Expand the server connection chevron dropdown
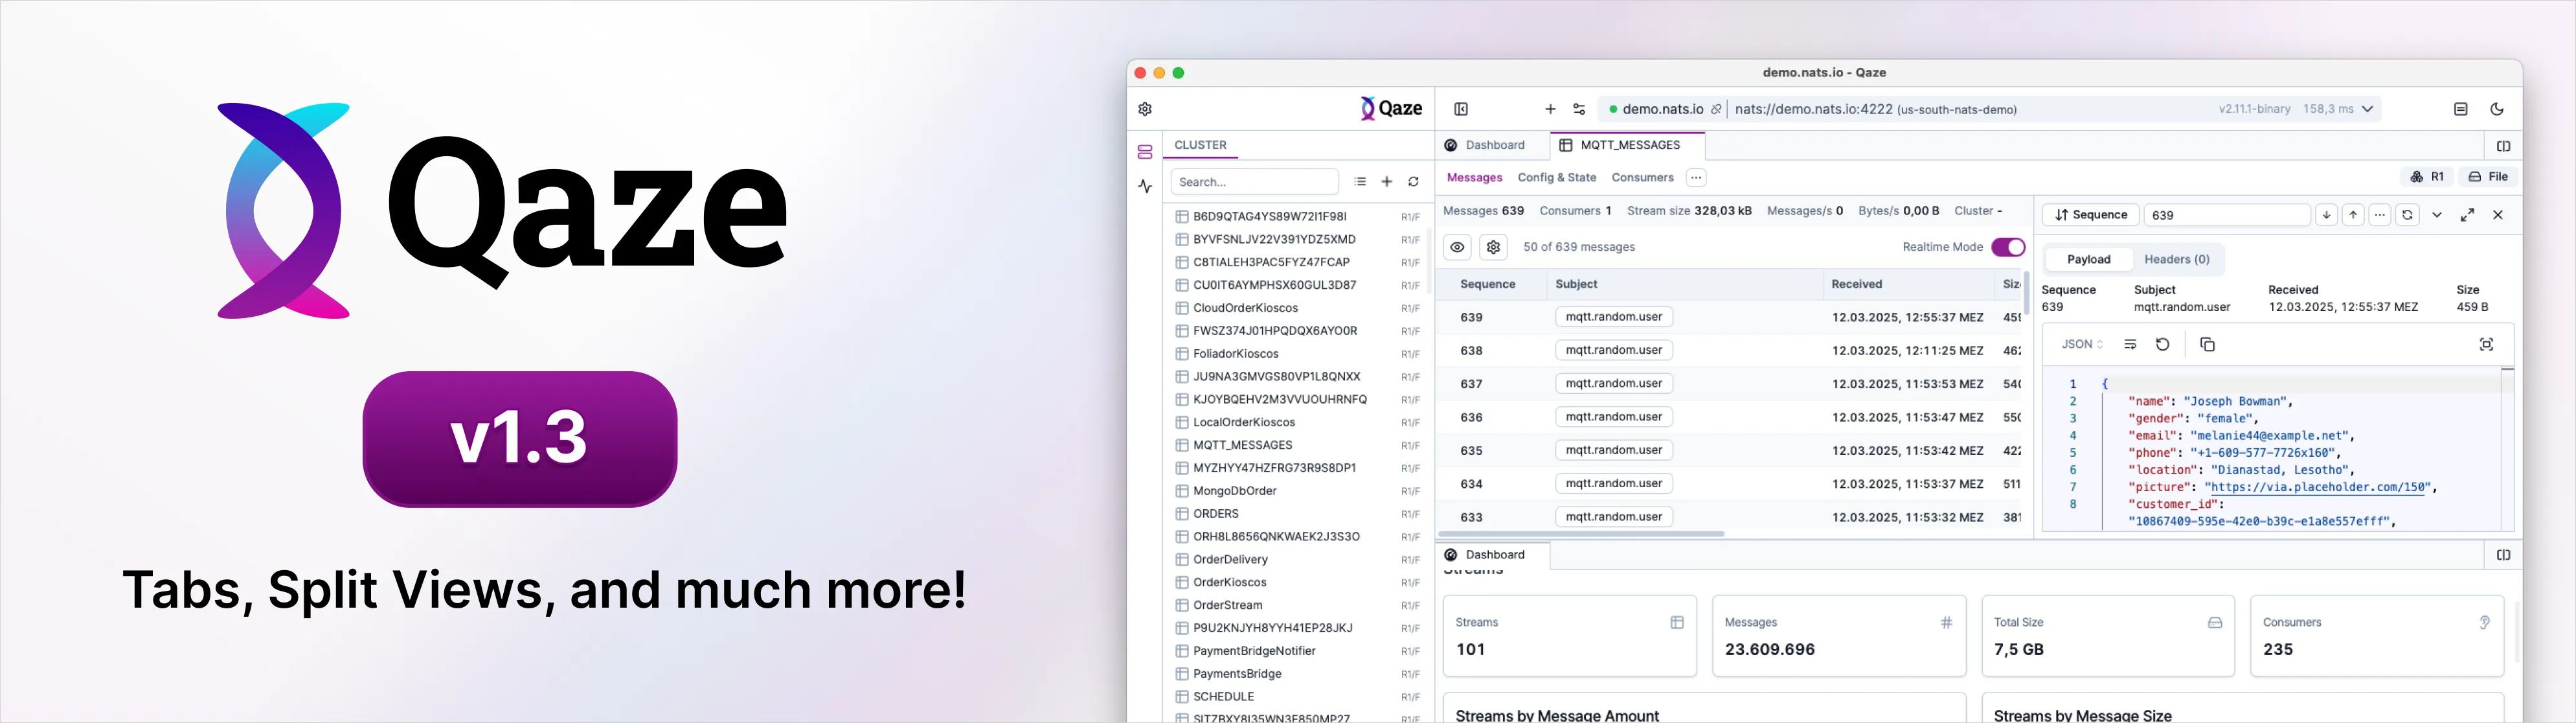Screen dimensions: 2576x723 2367,109
